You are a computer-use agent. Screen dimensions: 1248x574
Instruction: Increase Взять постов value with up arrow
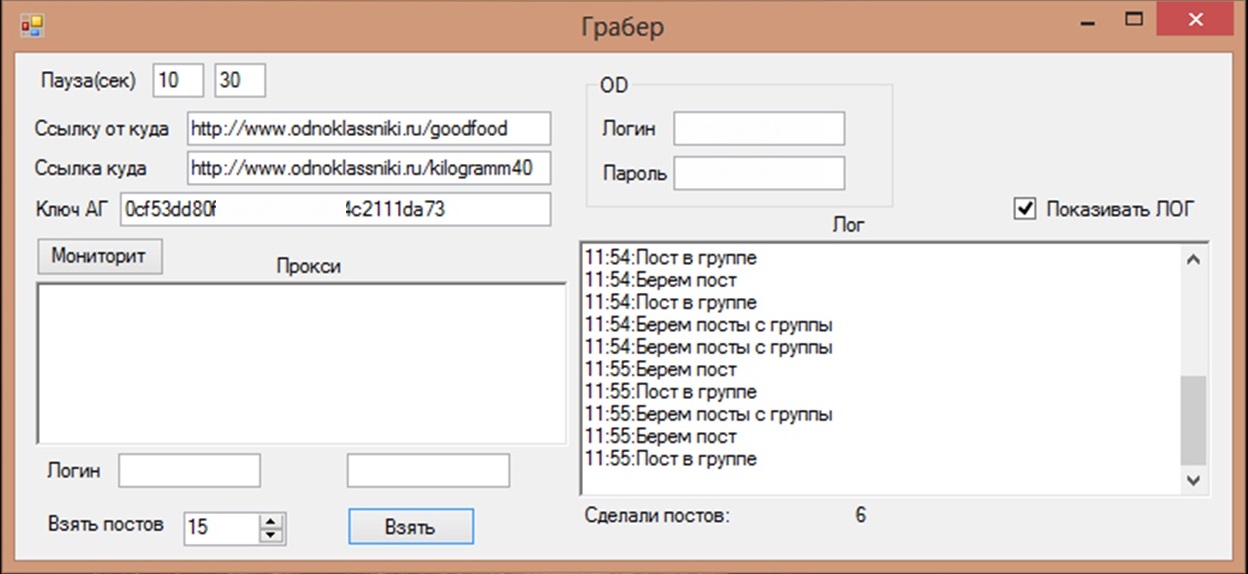271,521
